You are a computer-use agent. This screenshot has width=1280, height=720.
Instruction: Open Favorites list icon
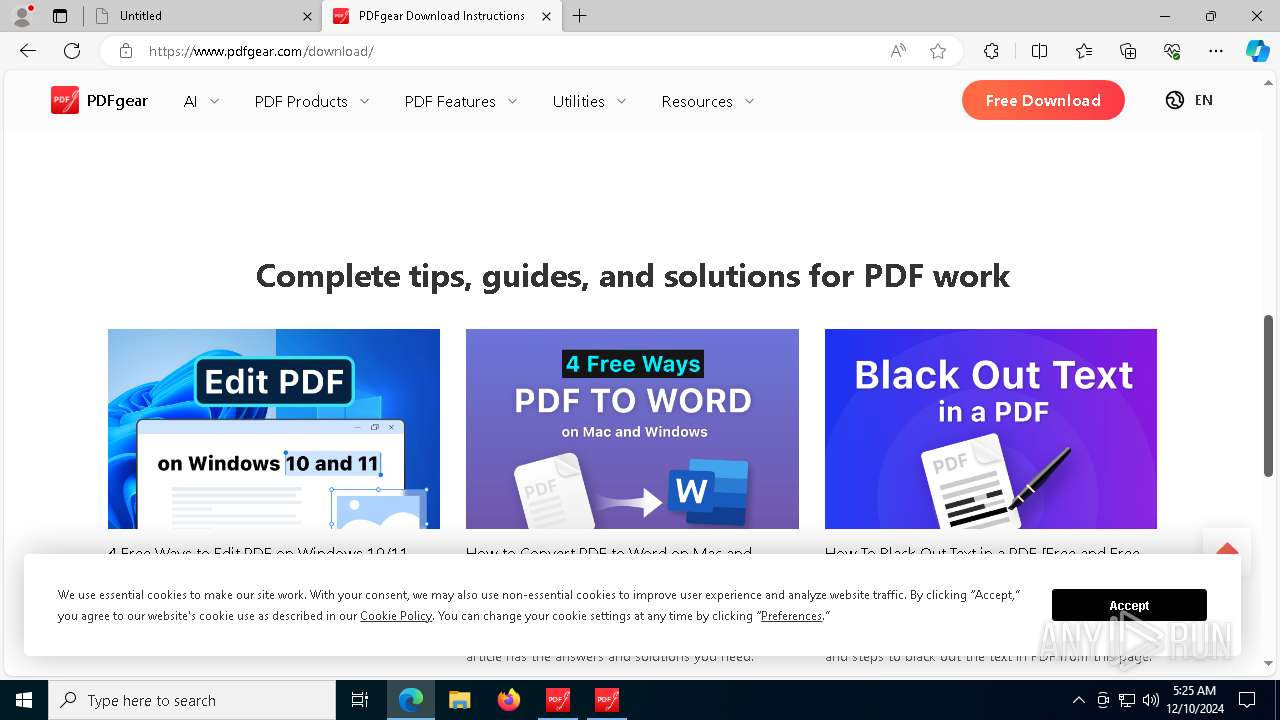[x=1084, y=51]
